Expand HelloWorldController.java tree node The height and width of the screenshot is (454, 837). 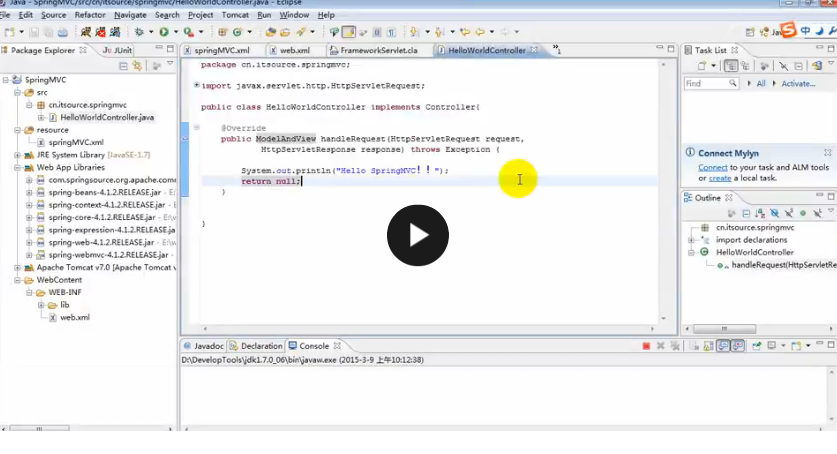[x=41, y=117]
